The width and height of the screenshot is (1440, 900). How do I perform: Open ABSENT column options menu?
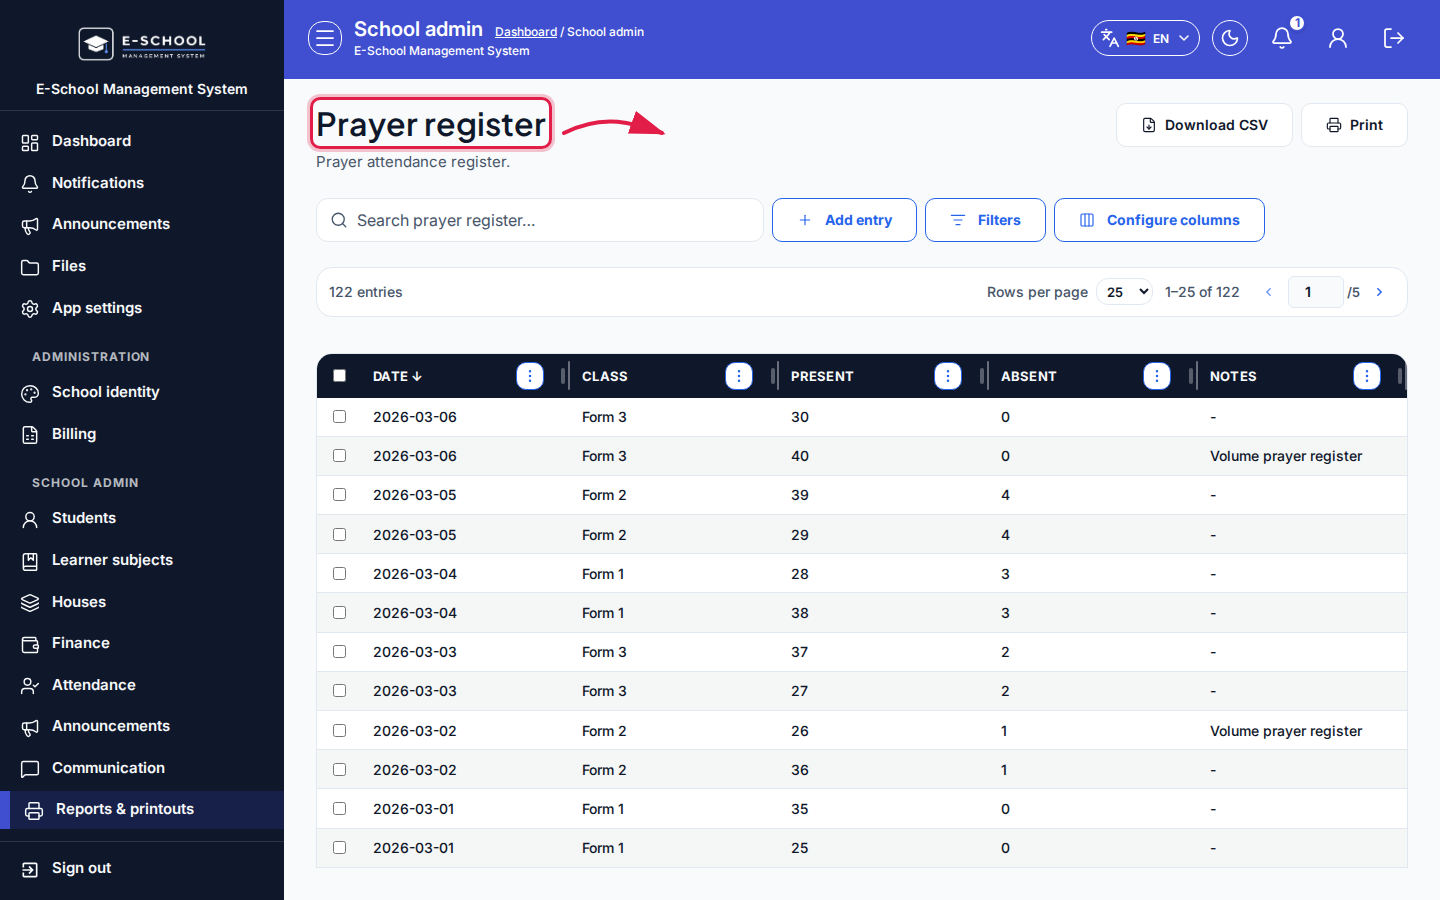[1157, 376]
